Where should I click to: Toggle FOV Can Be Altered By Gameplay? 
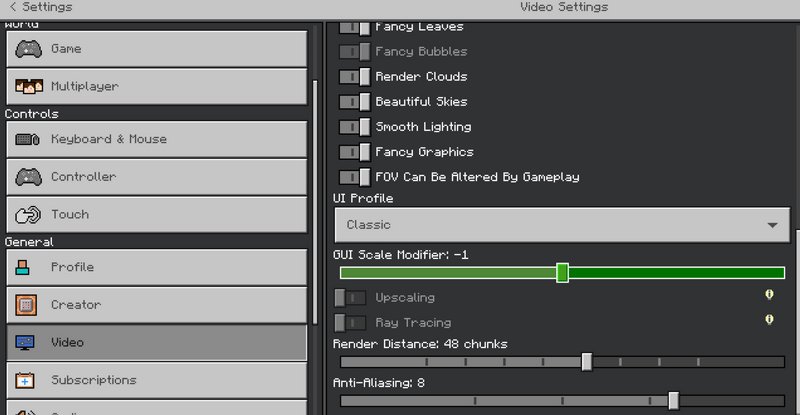(355, 177)
